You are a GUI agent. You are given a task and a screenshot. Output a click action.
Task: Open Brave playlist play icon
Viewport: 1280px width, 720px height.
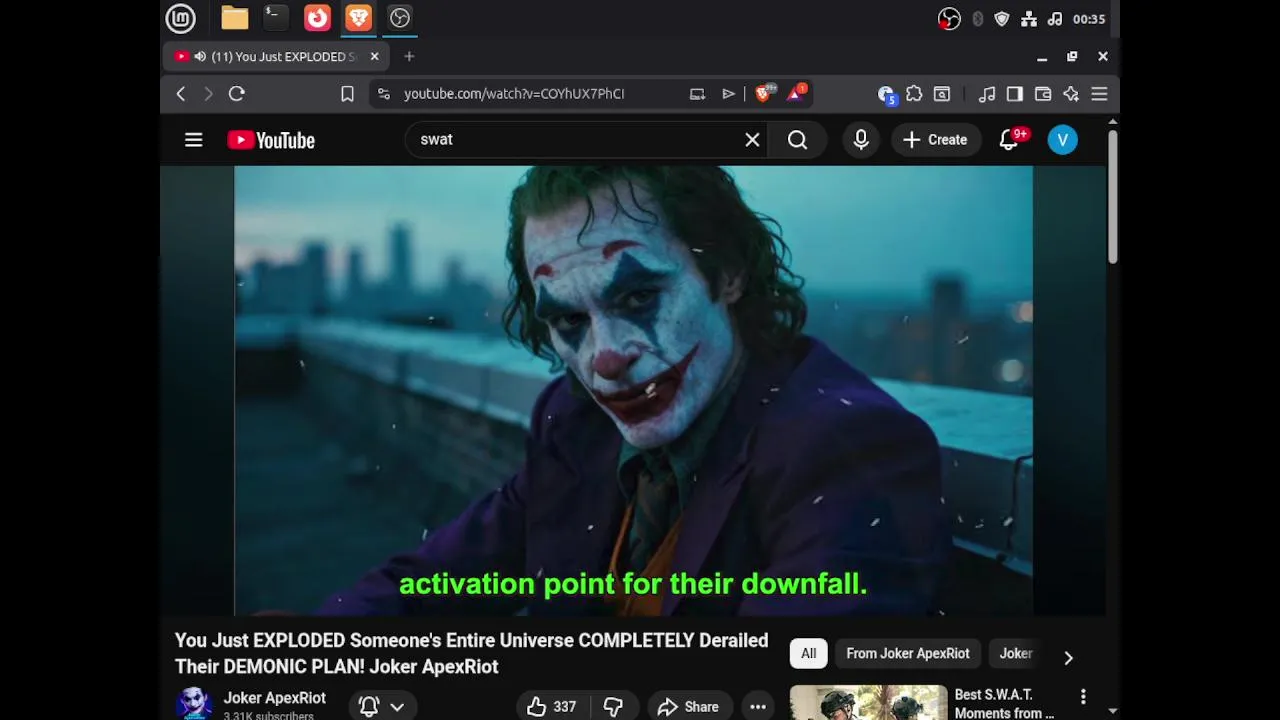(x=728, y=94)
